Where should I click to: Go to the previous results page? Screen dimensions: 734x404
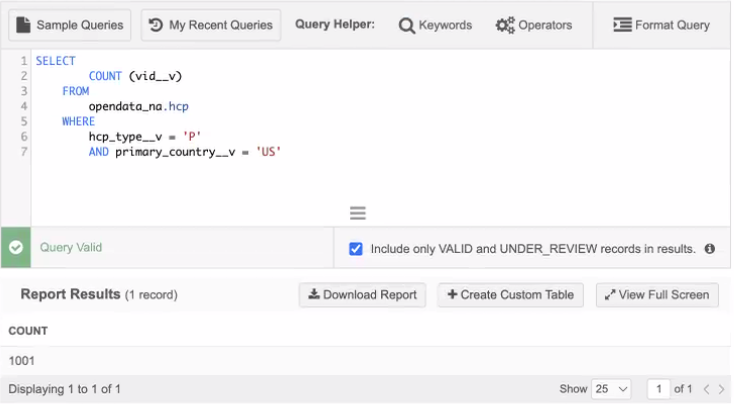point(705,389)
